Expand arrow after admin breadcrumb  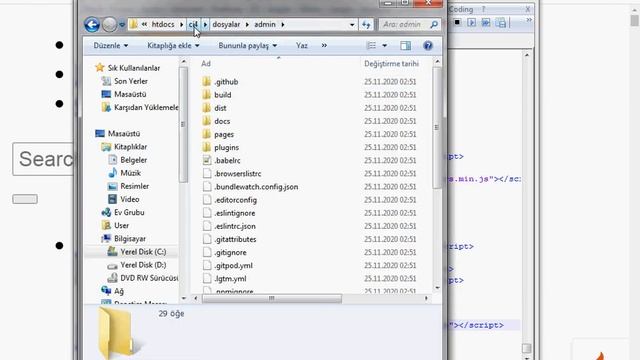click(x=282, y=24)
